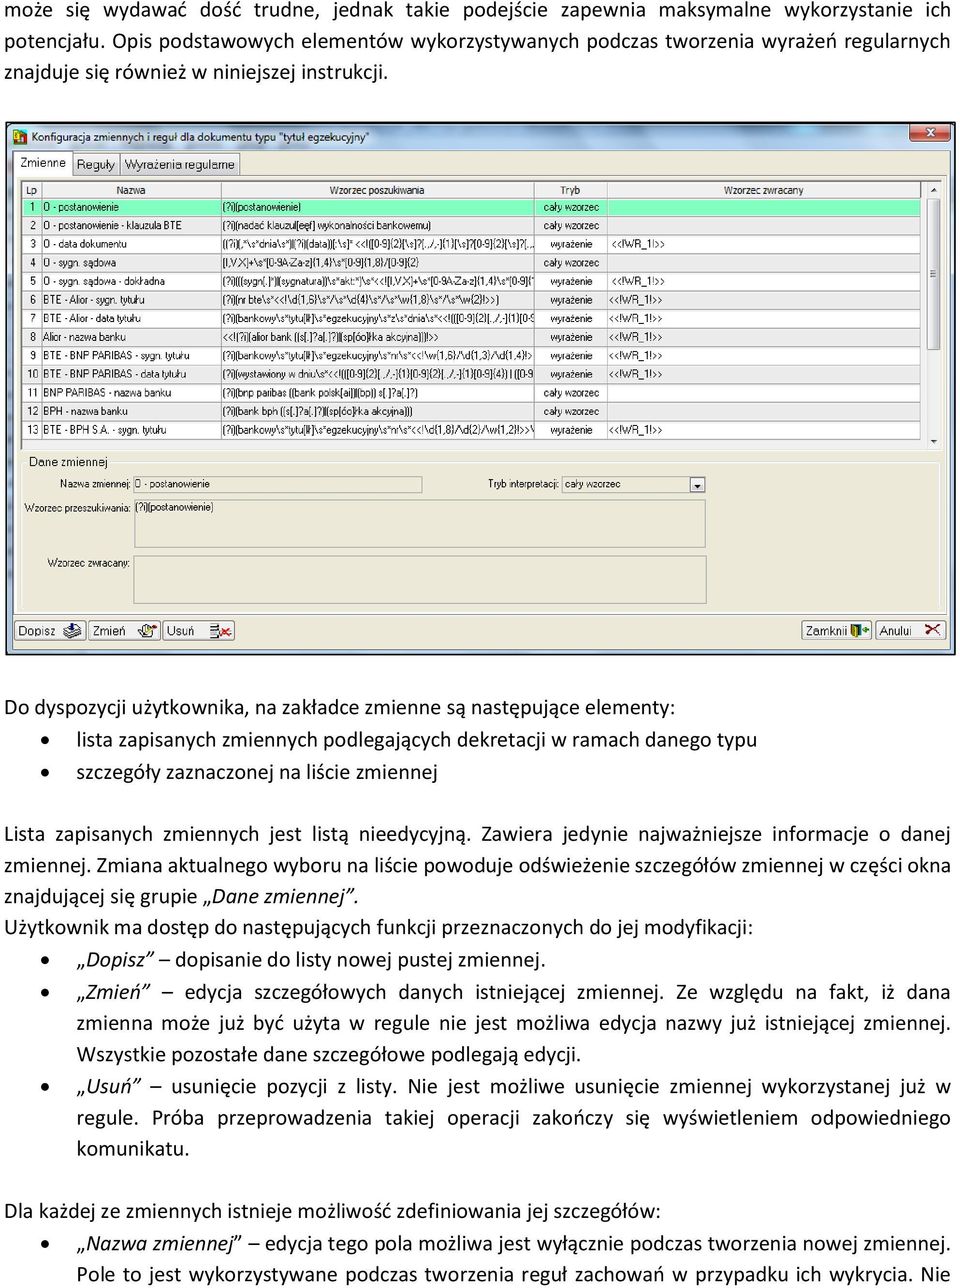Click the scroll up arrow of the list
The image size is (960, 1288).
click(934, 190)
